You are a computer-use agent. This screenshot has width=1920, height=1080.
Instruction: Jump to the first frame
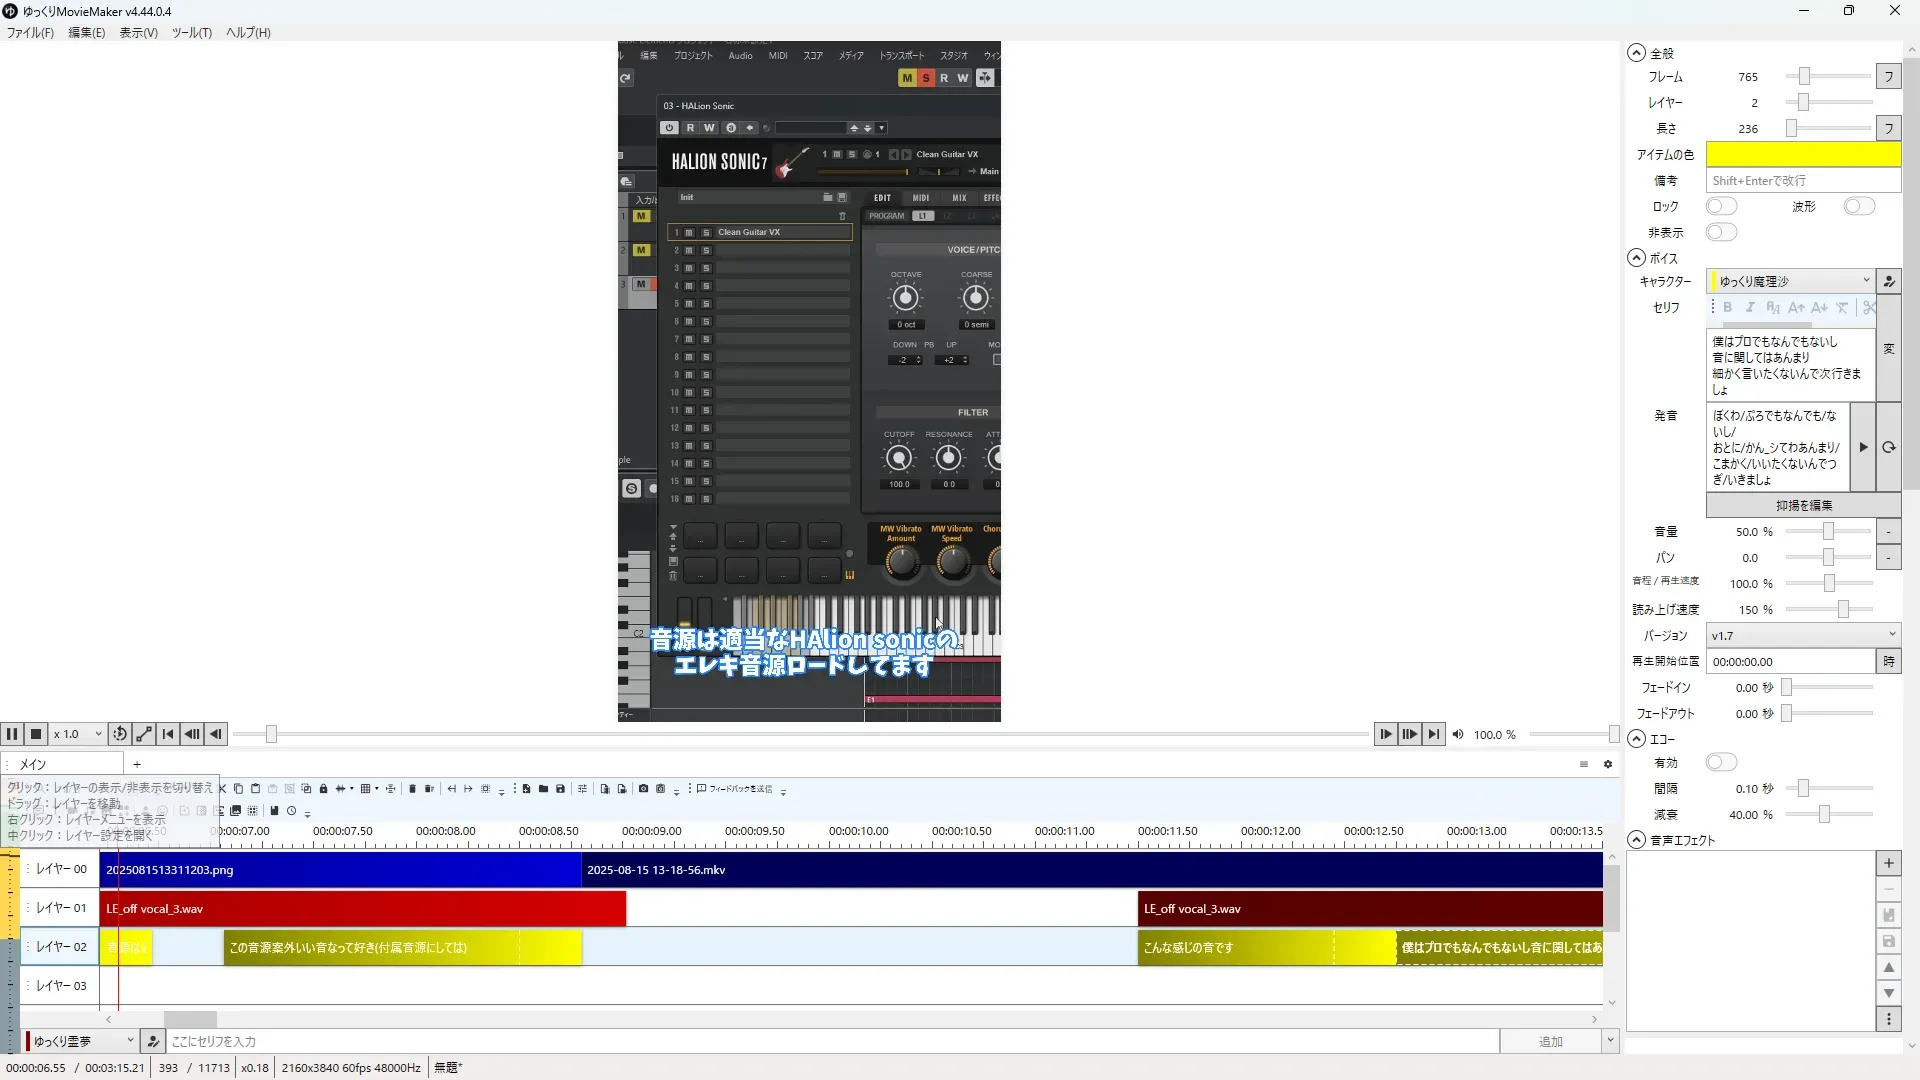click(x=168, y=734)
